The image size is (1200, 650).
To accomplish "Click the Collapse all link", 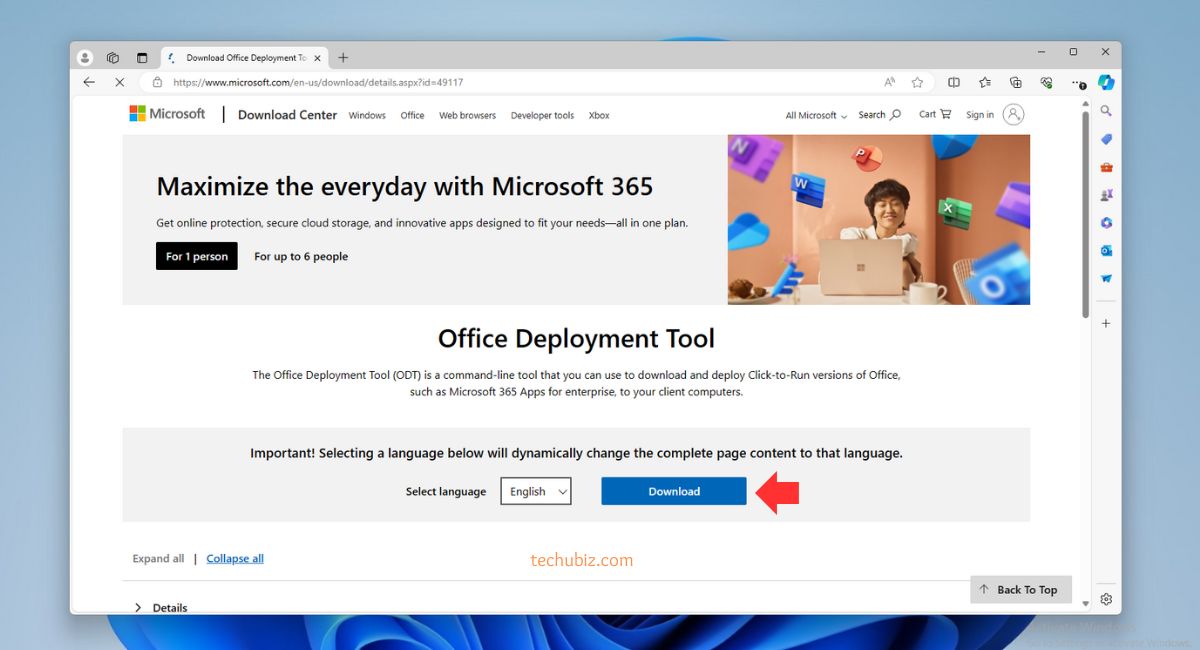I will 235,559.
